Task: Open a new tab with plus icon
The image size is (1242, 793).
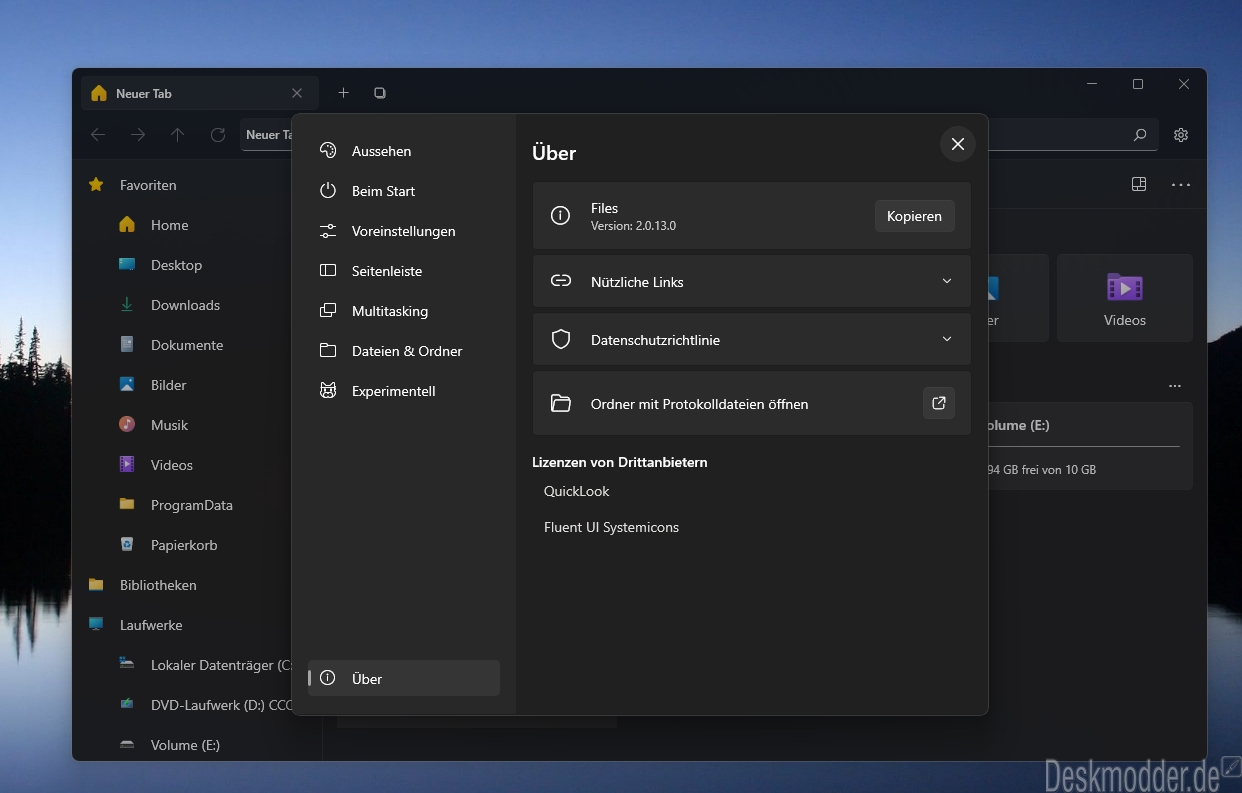Action: click(343, 93)
